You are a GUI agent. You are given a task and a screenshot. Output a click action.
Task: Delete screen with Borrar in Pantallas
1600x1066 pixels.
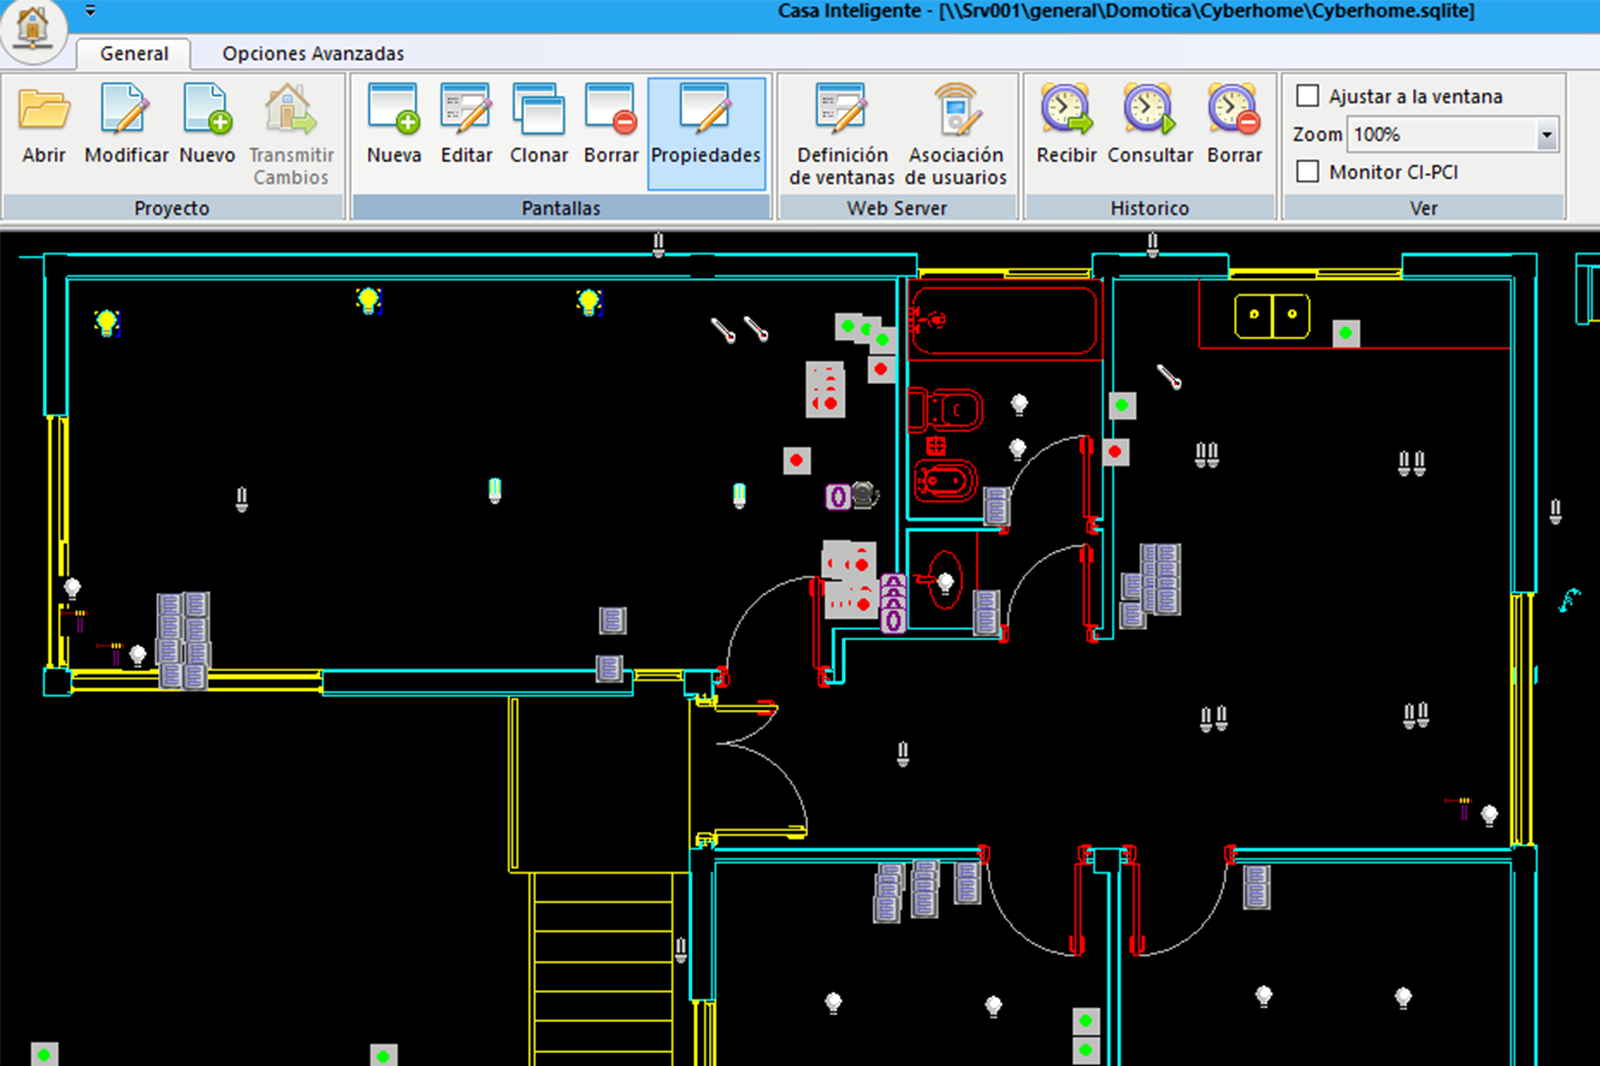[x=610, y=110]
